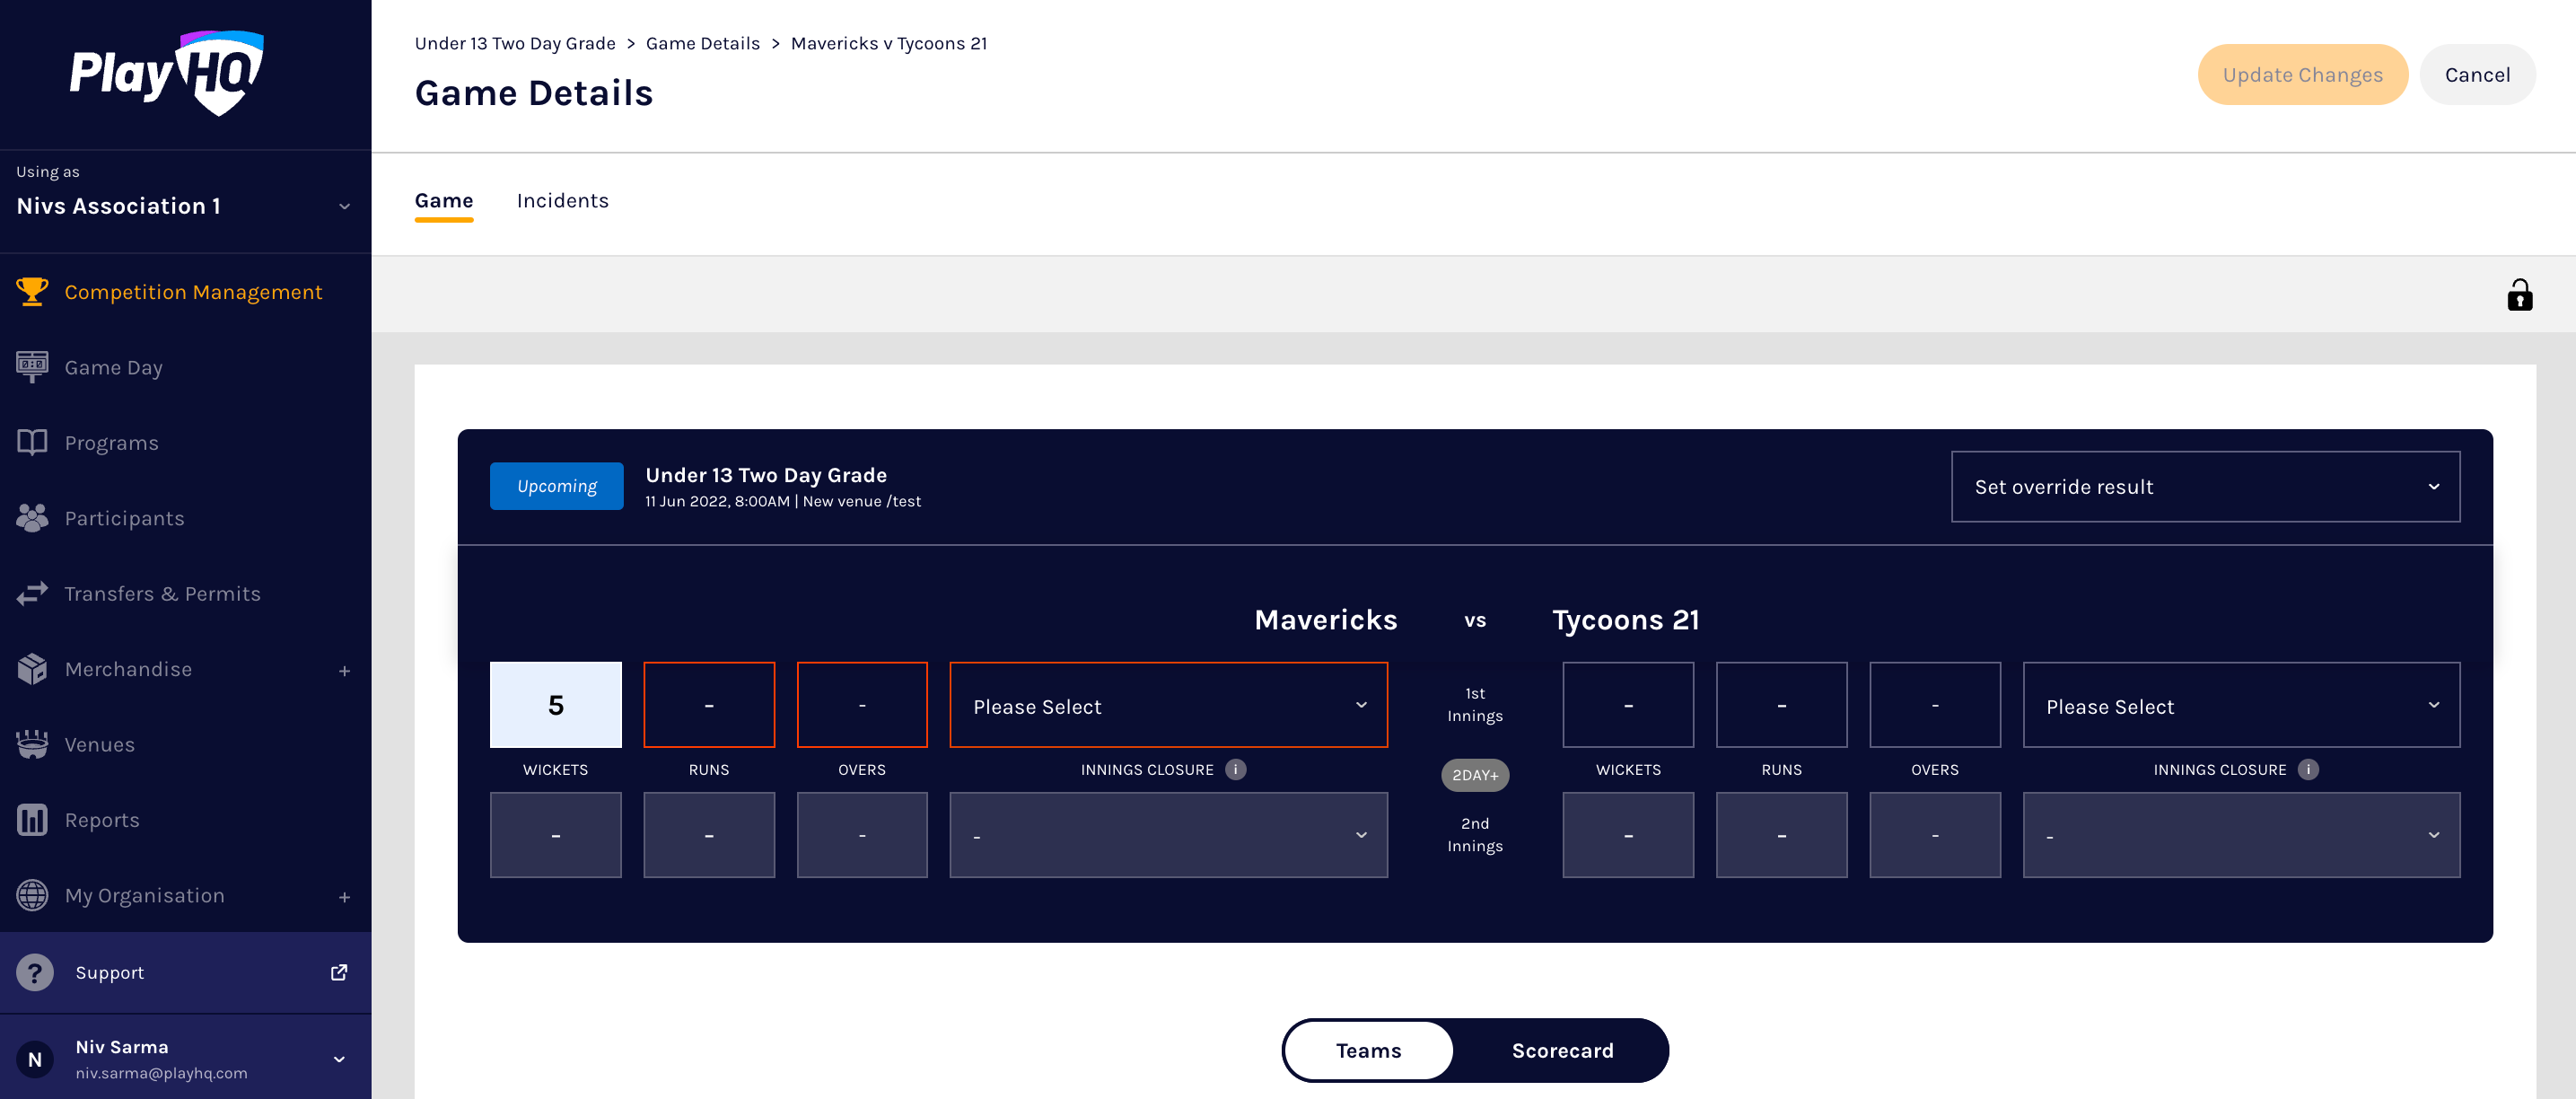Expand Merchandise submenu plus
This screenshot has height=1099, width=2576.
pyautogui.click(x=344, y=670)
